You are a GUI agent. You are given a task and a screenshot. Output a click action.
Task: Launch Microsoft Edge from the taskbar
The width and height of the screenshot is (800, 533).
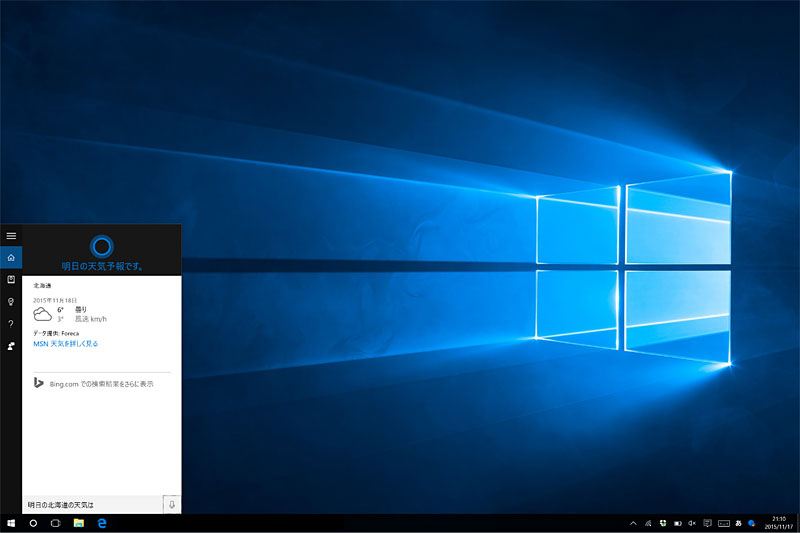click(x=102, y=523)
